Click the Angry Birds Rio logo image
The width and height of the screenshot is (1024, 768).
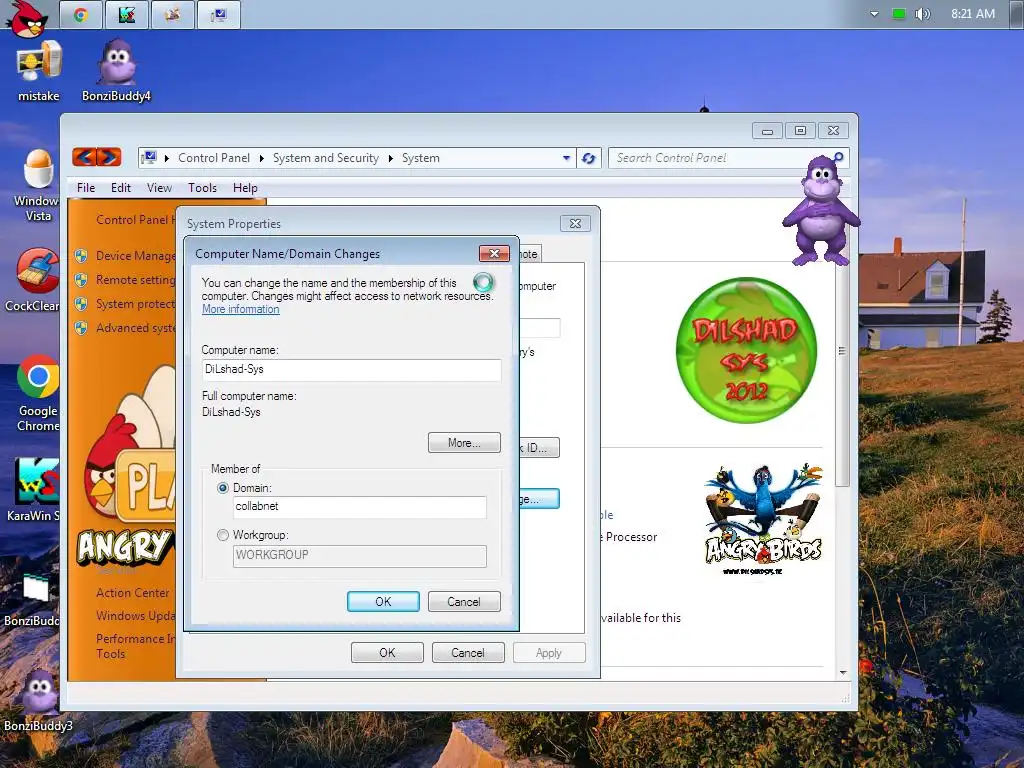click(x=763, y=519)
